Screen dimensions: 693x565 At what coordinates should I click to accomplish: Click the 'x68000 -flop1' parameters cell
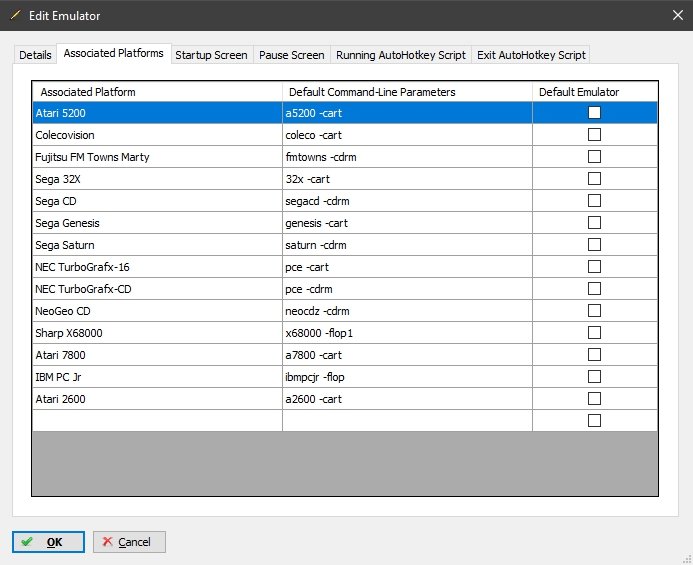point(407,333)
